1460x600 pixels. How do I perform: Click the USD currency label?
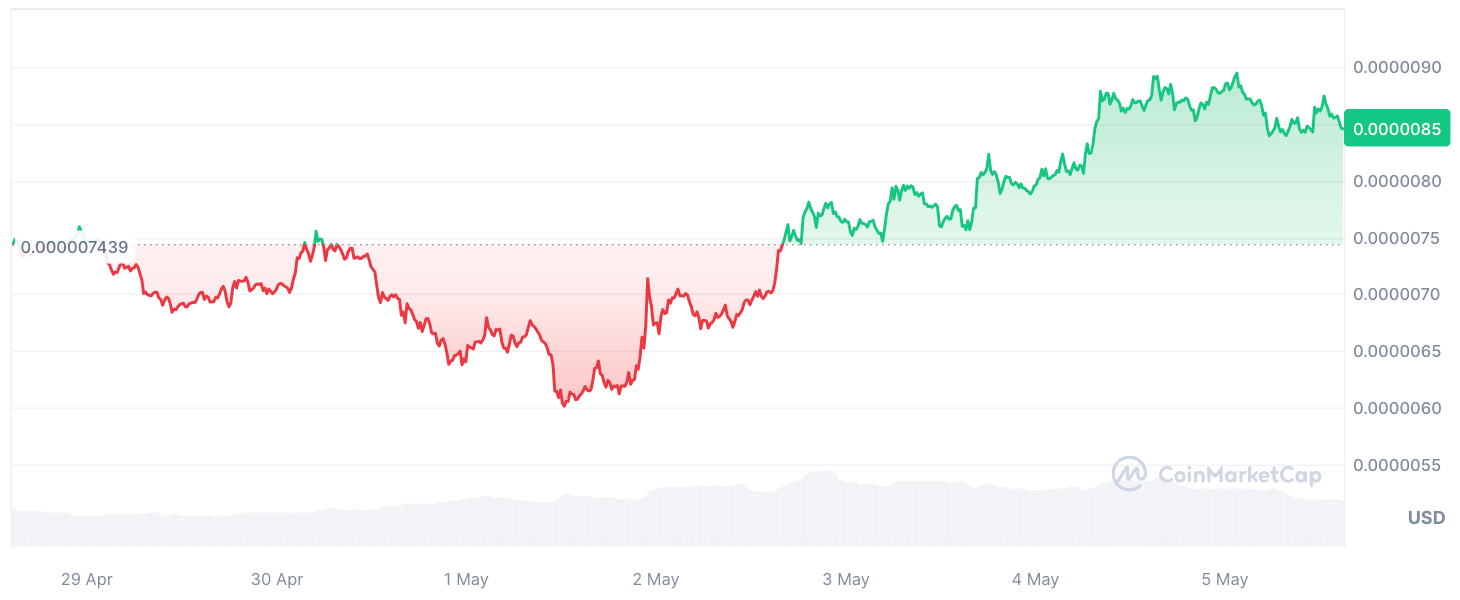(1426, 518)
